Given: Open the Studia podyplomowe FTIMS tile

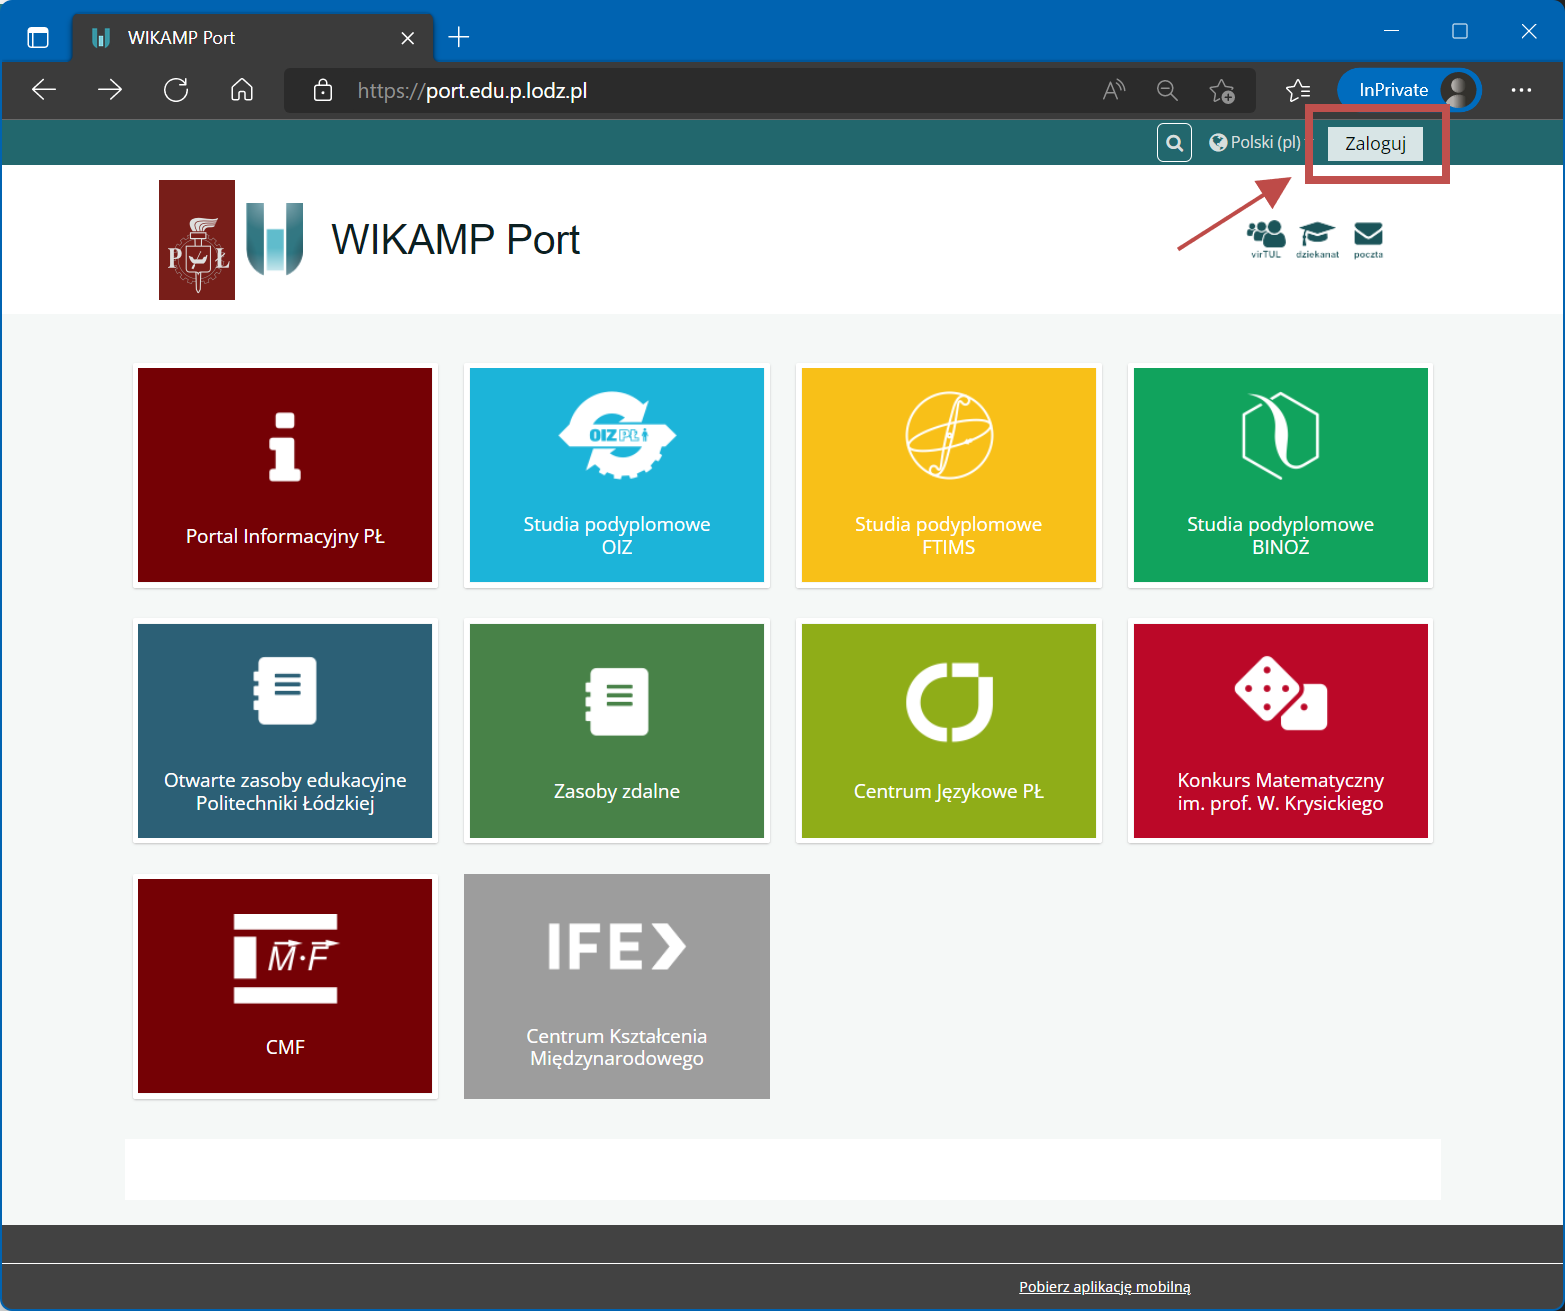Looking at the screenshot, I should pyautogui.click(x=948, y=475).
